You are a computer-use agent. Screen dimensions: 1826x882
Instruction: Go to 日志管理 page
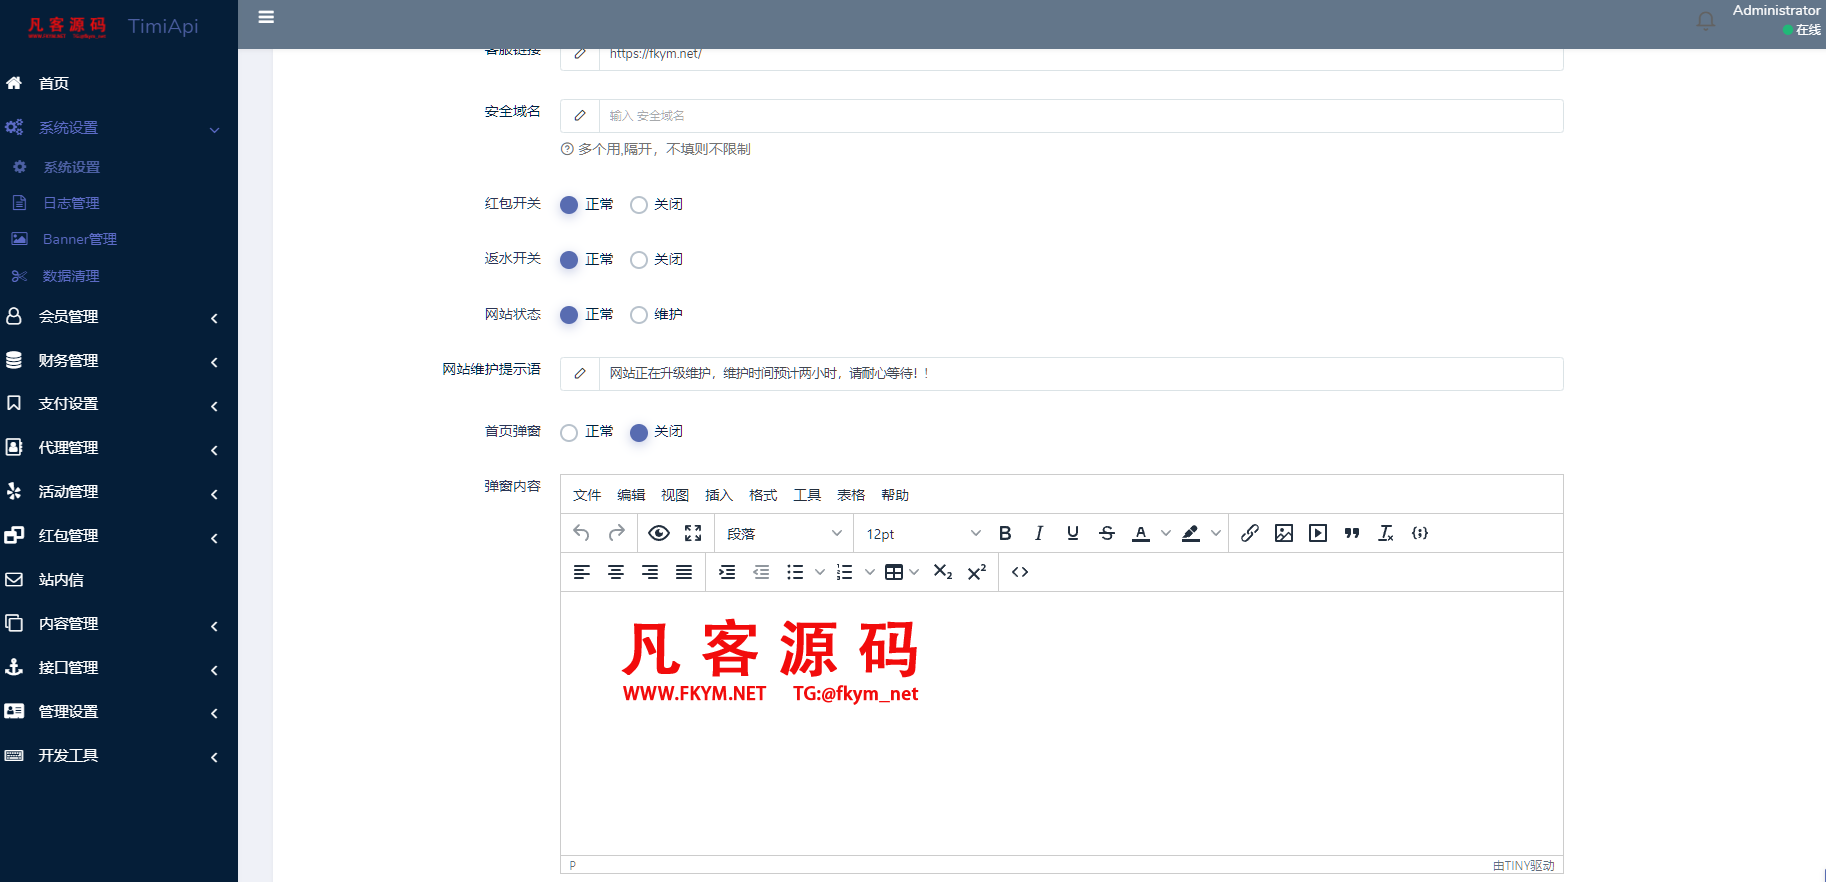pyautogui.click(x=71, y=203)
